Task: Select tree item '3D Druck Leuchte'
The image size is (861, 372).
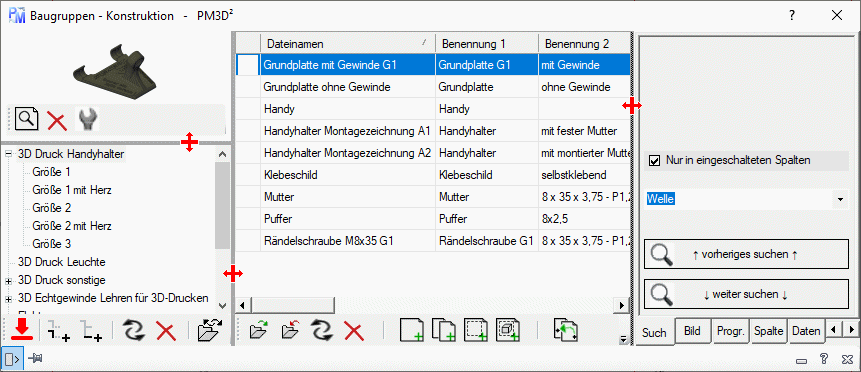Action: (62, 262)
